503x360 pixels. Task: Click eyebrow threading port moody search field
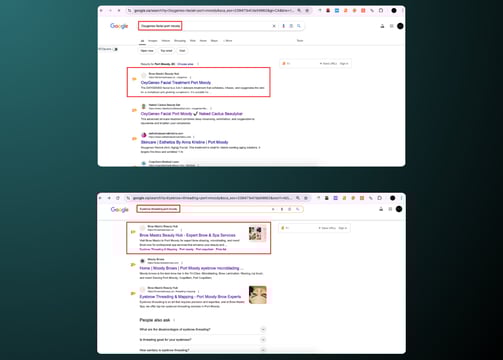[x=220, y=209]
